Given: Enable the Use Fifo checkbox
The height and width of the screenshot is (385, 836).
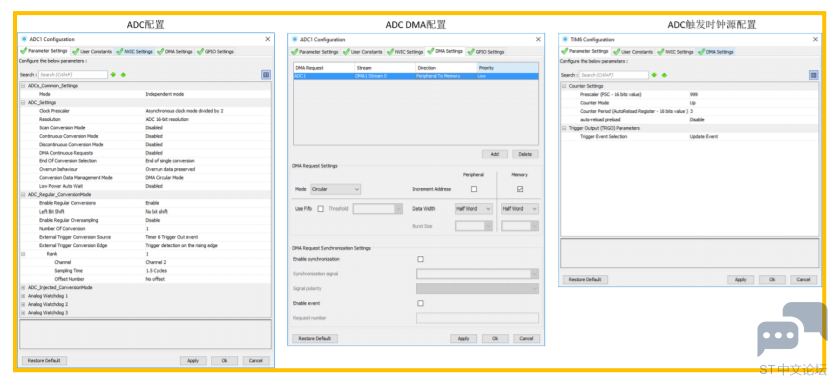Looking at the screenshot, I should [320, 209].
